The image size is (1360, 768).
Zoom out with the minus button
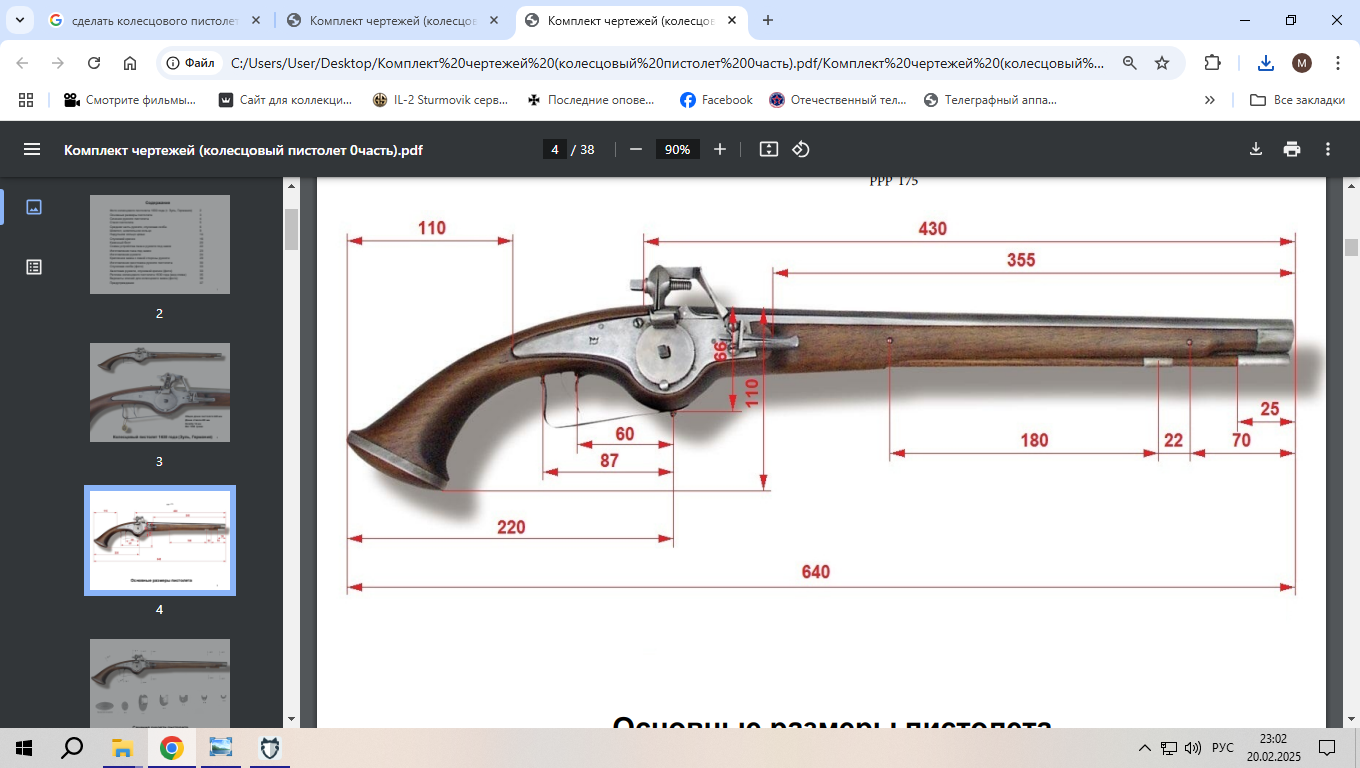tap(636, 149)
